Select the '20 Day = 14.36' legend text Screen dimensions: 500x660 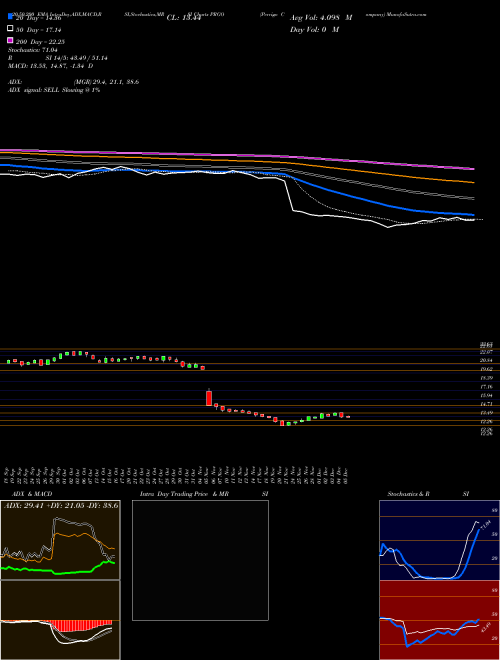(39, 18)
